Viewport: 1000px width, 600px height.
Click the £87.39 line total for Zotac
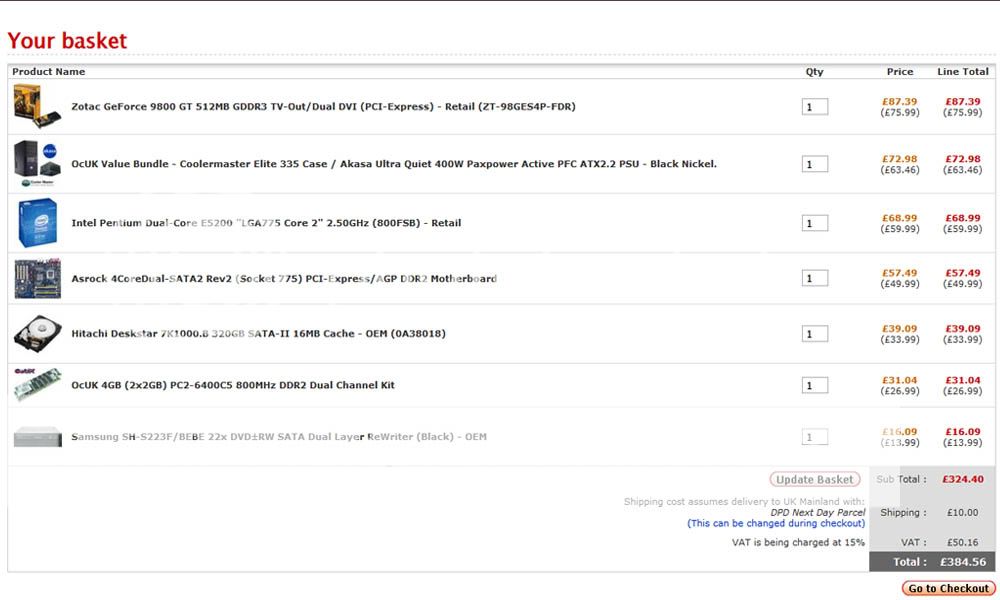point(963,101)
